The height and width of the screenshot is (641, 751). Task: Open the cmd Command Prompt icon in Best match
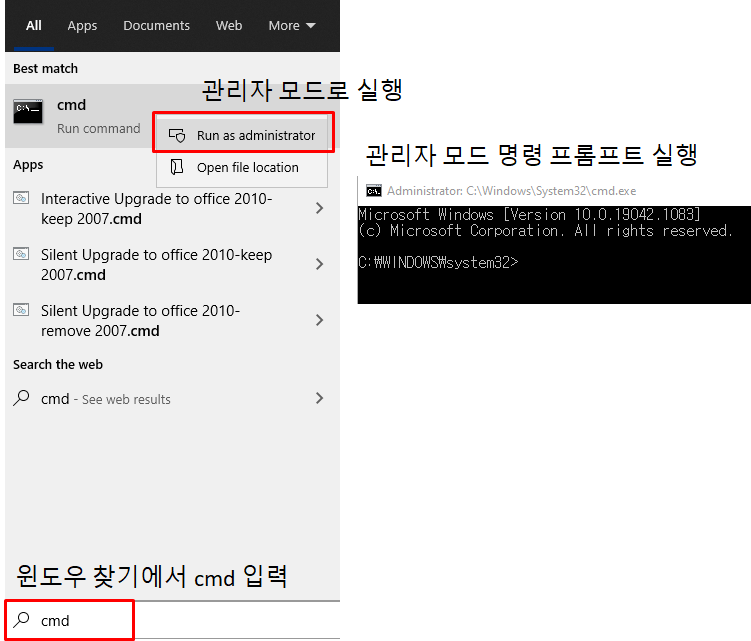(x=28, y=112)
